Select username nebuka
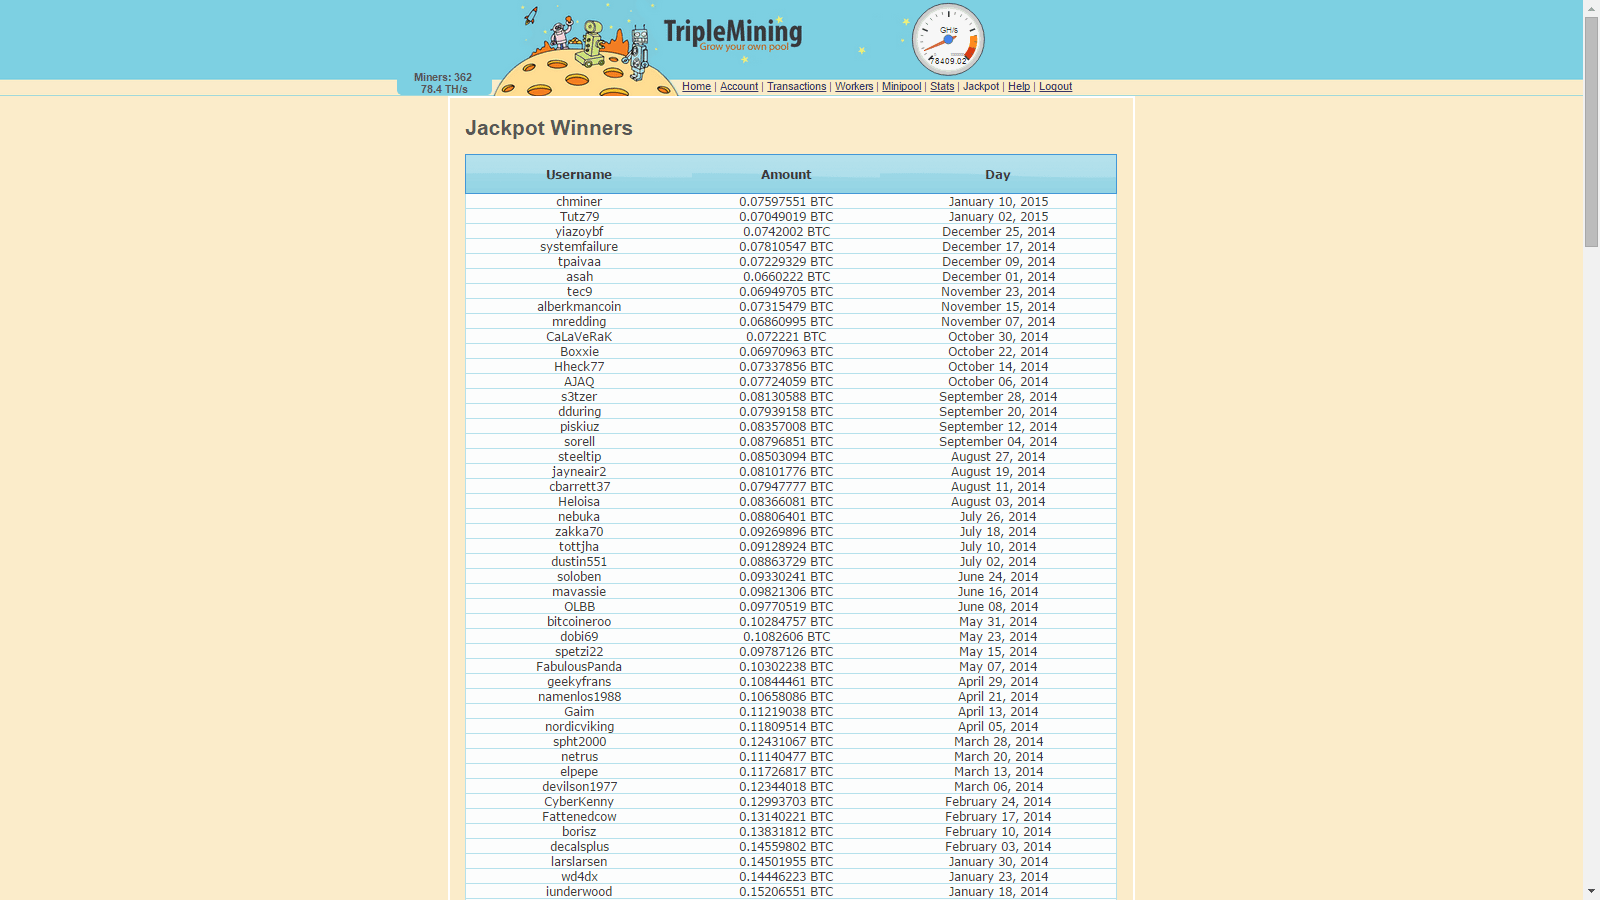 [x=579, y=517]
